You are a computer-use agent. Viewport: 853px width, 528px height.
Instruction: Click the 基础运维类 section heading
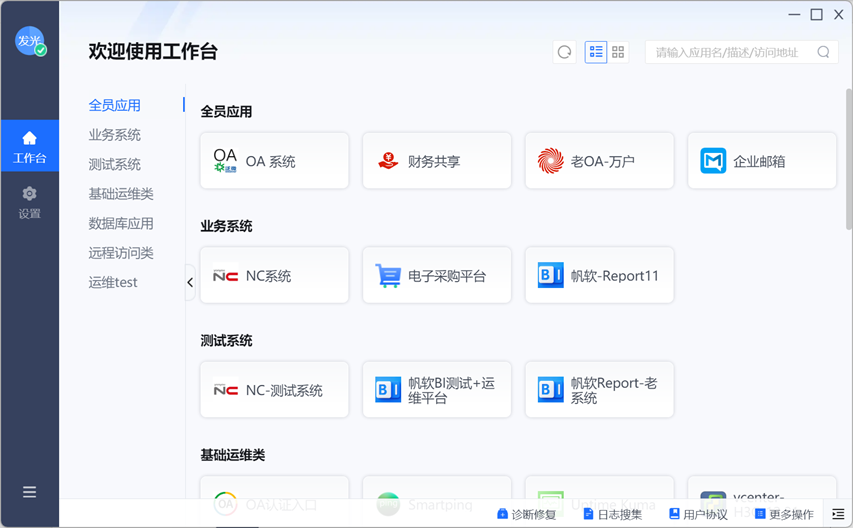(232, 455)
